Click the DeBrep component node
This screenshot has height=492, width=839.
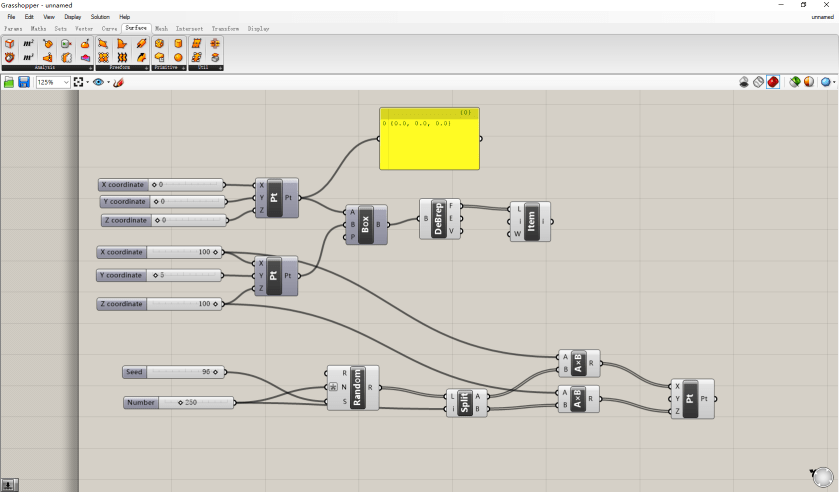click(441, 218)
